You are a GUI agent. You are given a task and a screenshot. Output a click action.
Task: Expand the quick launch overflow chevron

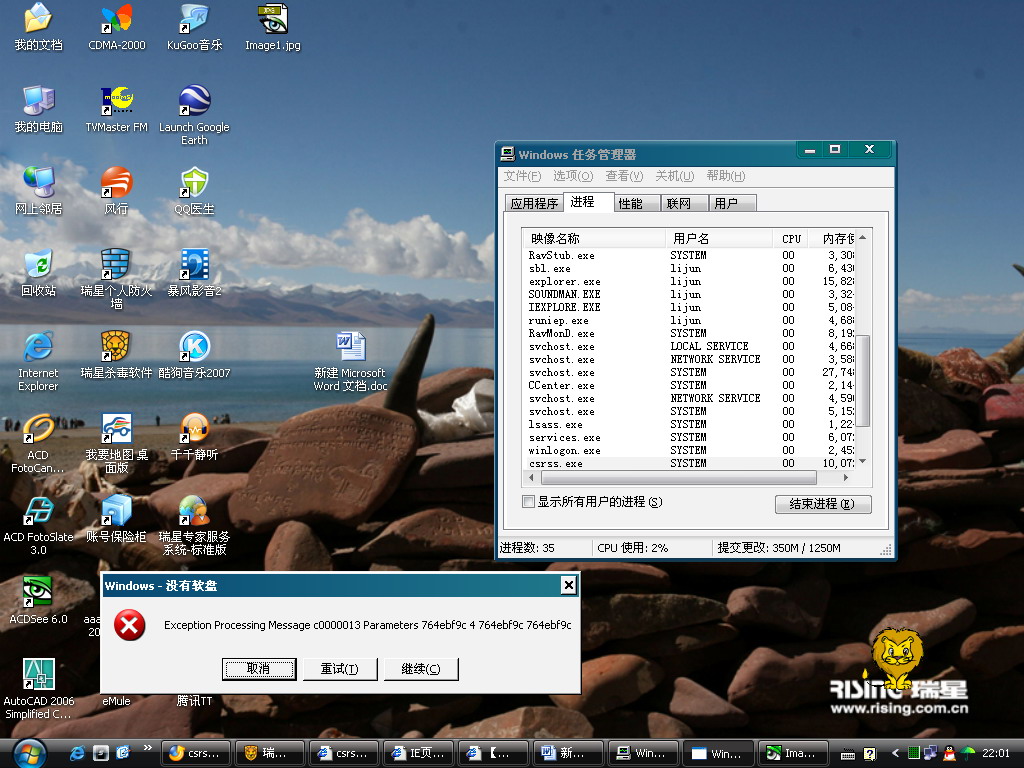coord(148,748)
